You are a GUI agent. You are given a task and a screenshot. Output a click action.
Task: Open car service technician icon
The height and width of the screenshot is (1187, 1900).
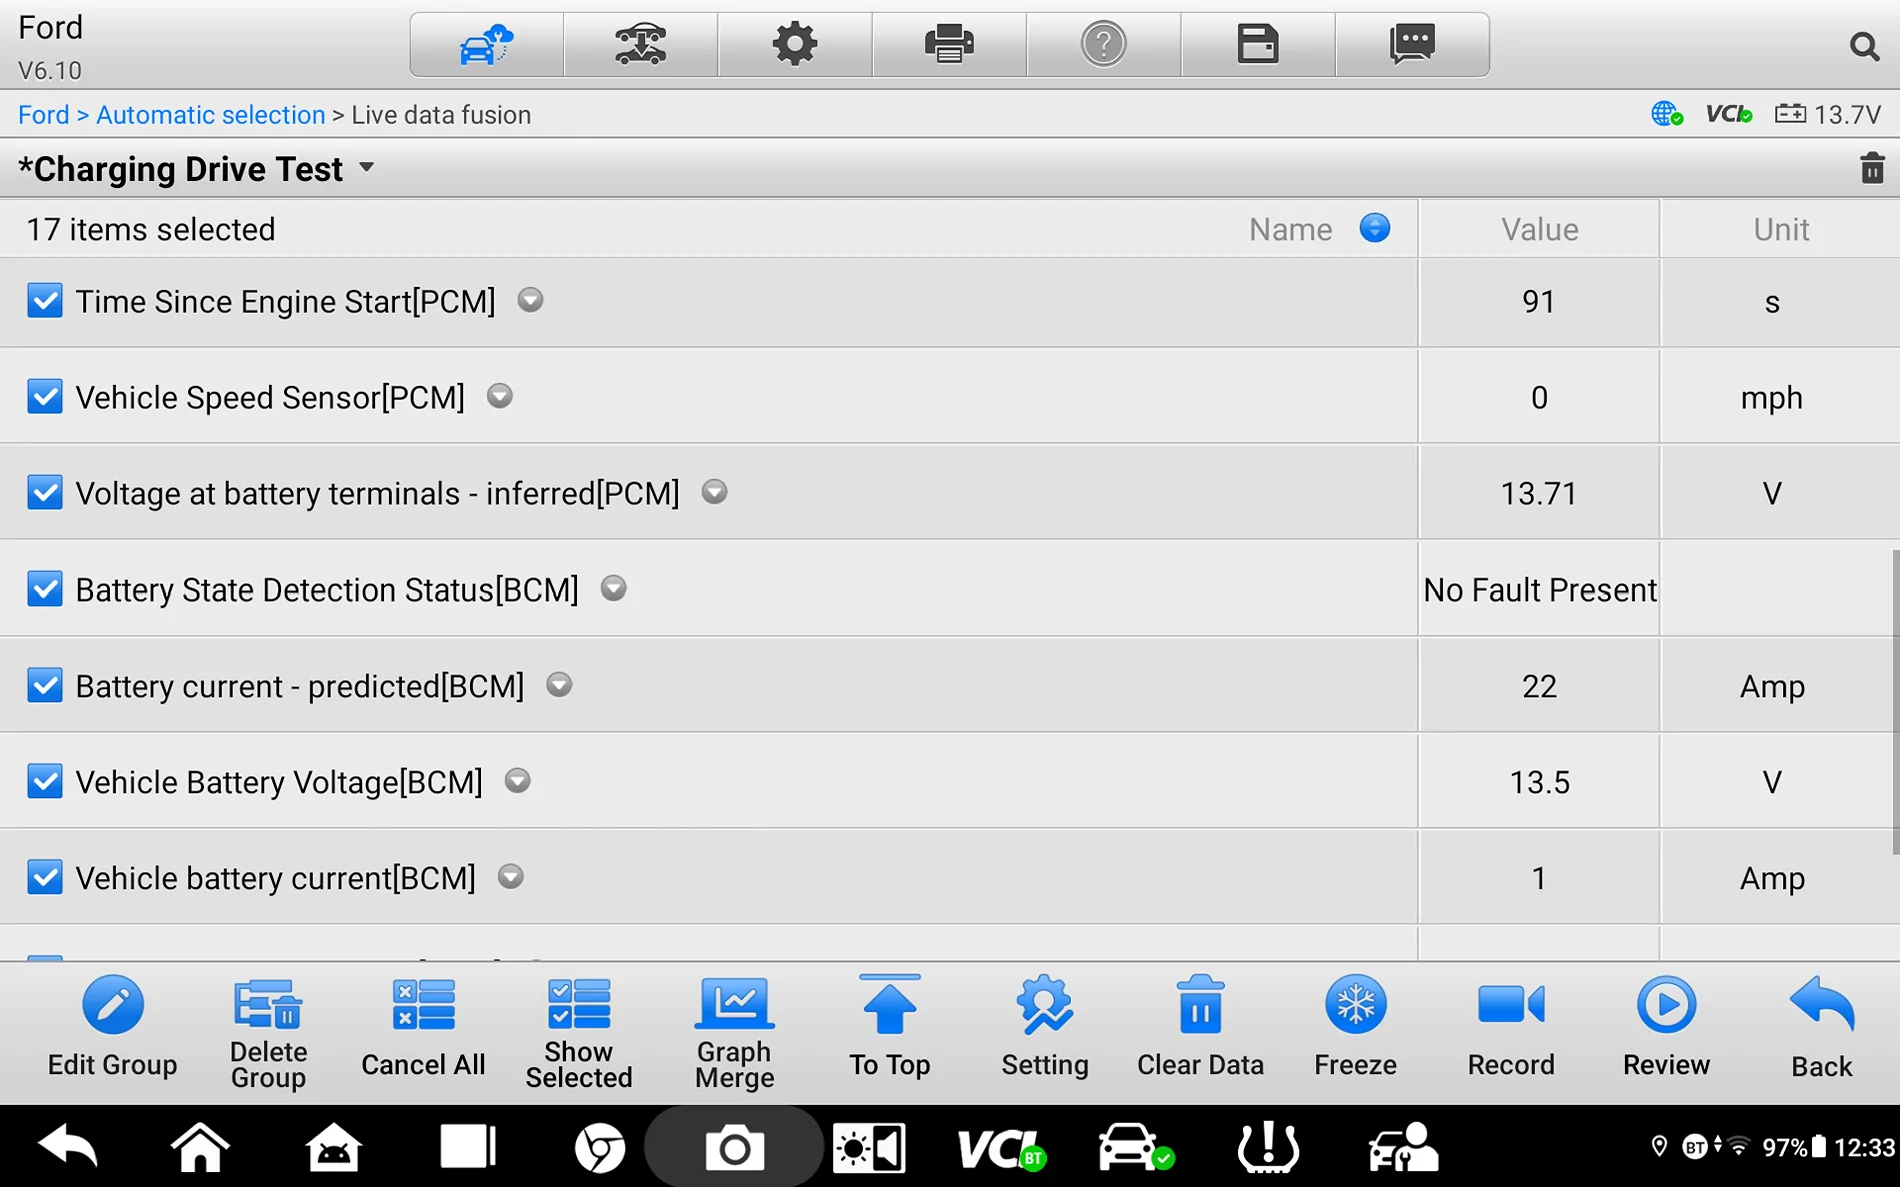tap(1402, 1147)
